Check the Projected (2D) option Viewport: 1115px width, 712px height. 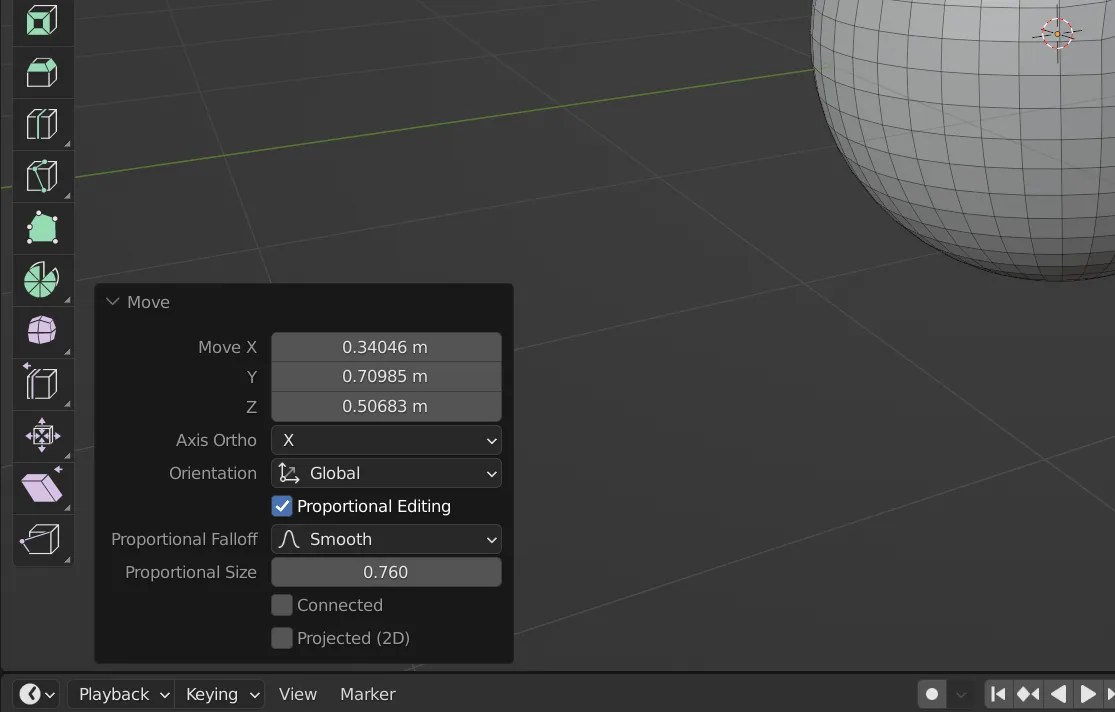click(x=281, y=638)
